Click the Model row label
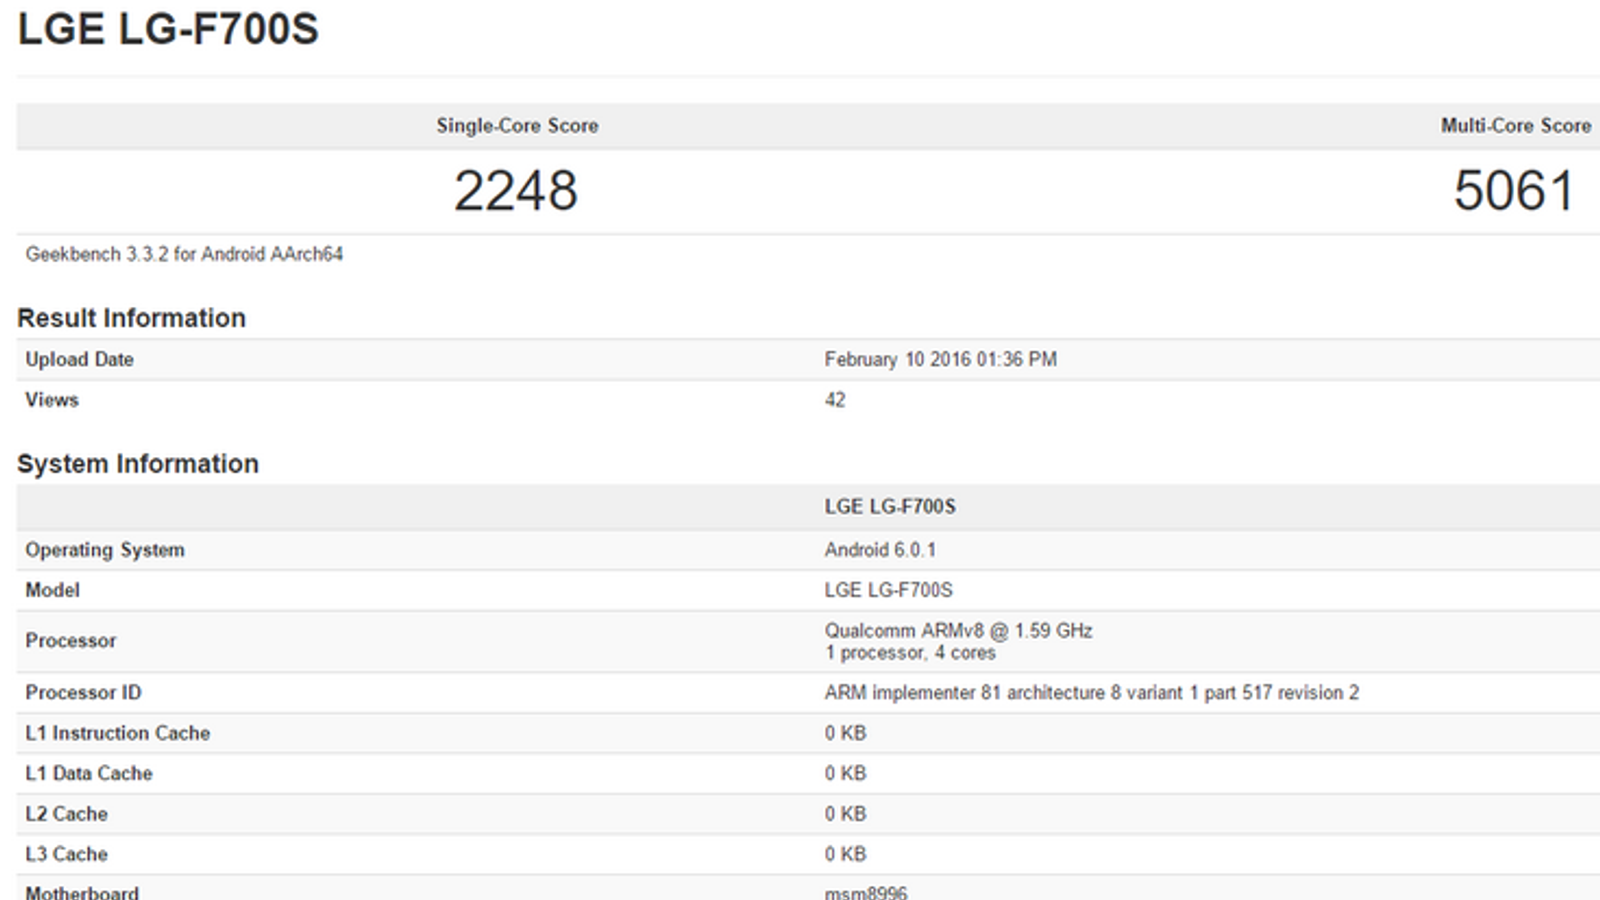Image resolution: width=1600 pixels, height=900 pixels. point(52,590)
